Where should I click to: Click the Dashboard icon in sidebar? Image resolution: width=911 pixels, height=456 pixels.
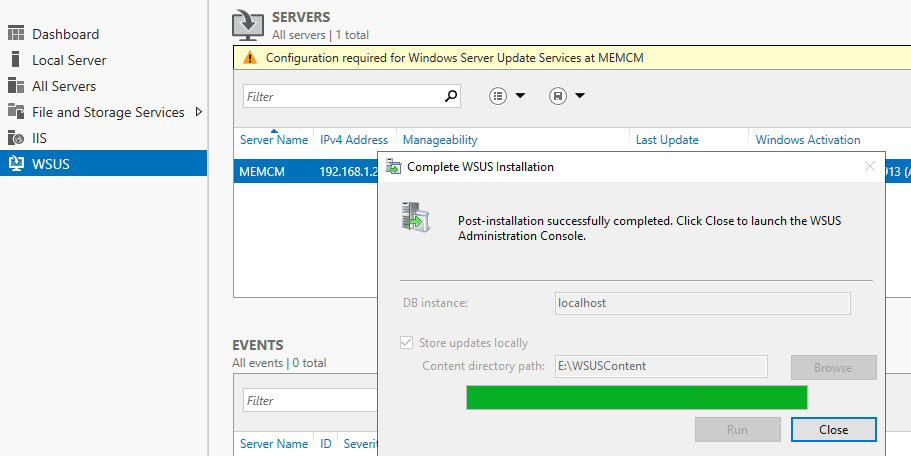(16, 34)
